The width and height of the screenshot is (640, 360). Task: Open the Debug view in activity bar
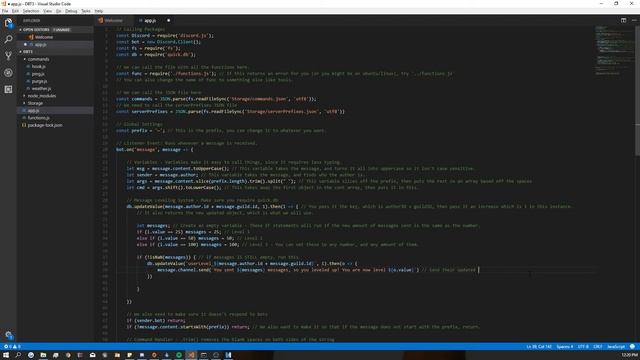click(8, 73)
